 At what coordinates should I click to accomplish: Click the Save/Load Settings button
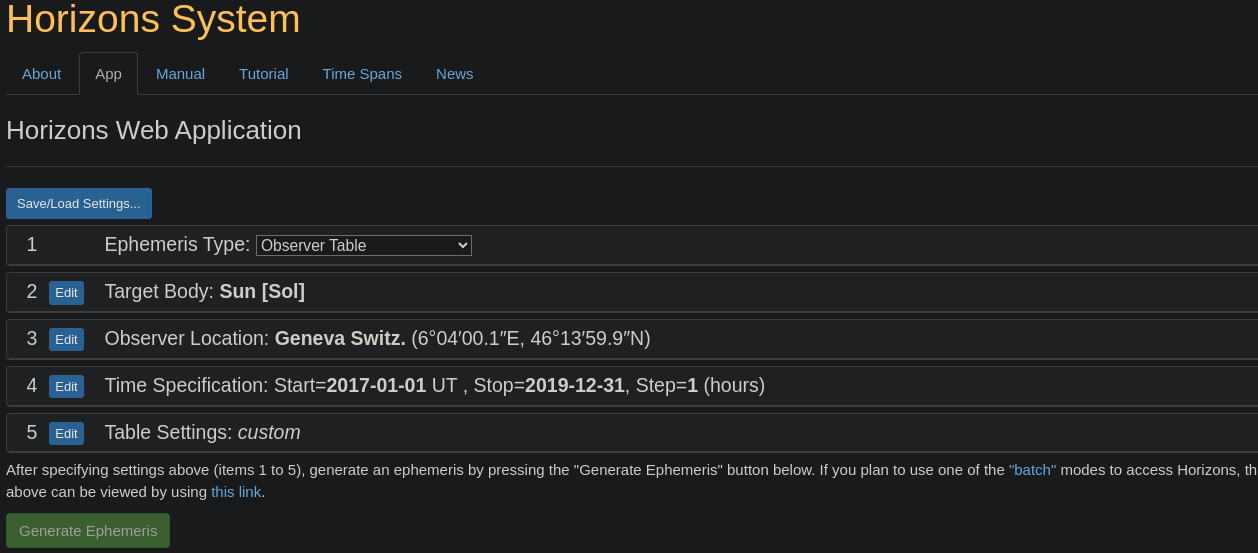[x=79, y=203]
